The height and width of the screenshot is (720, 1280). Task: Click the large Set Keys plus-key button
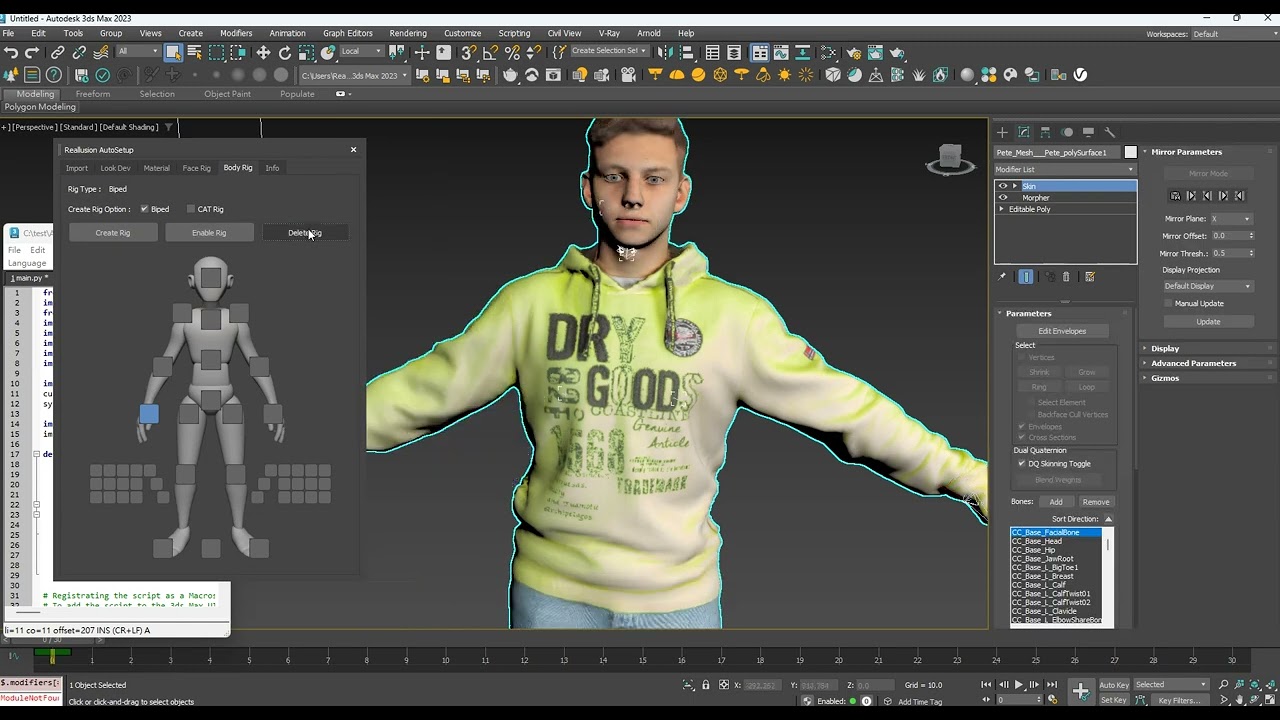coord(1081,691)
